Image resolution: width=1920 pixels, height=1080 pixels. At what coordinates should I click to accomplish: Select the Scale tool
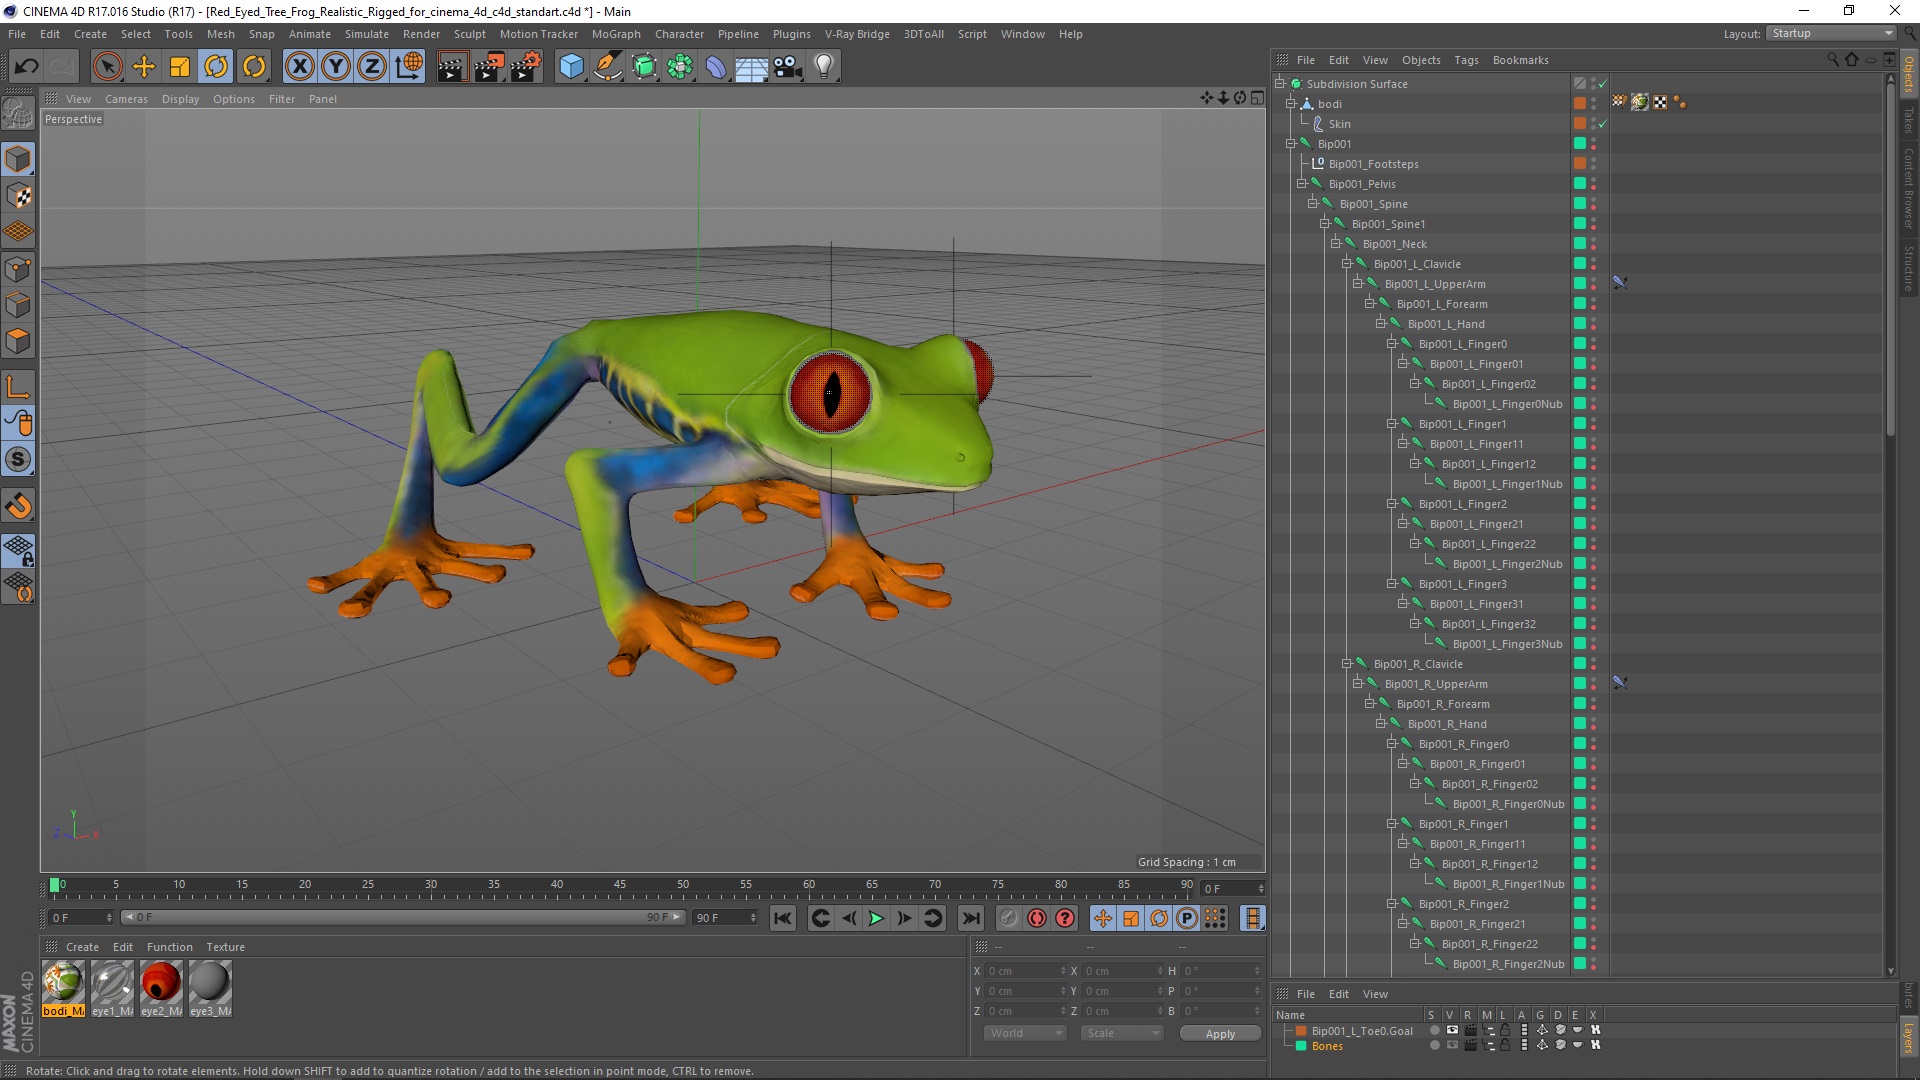pos(180,67)
